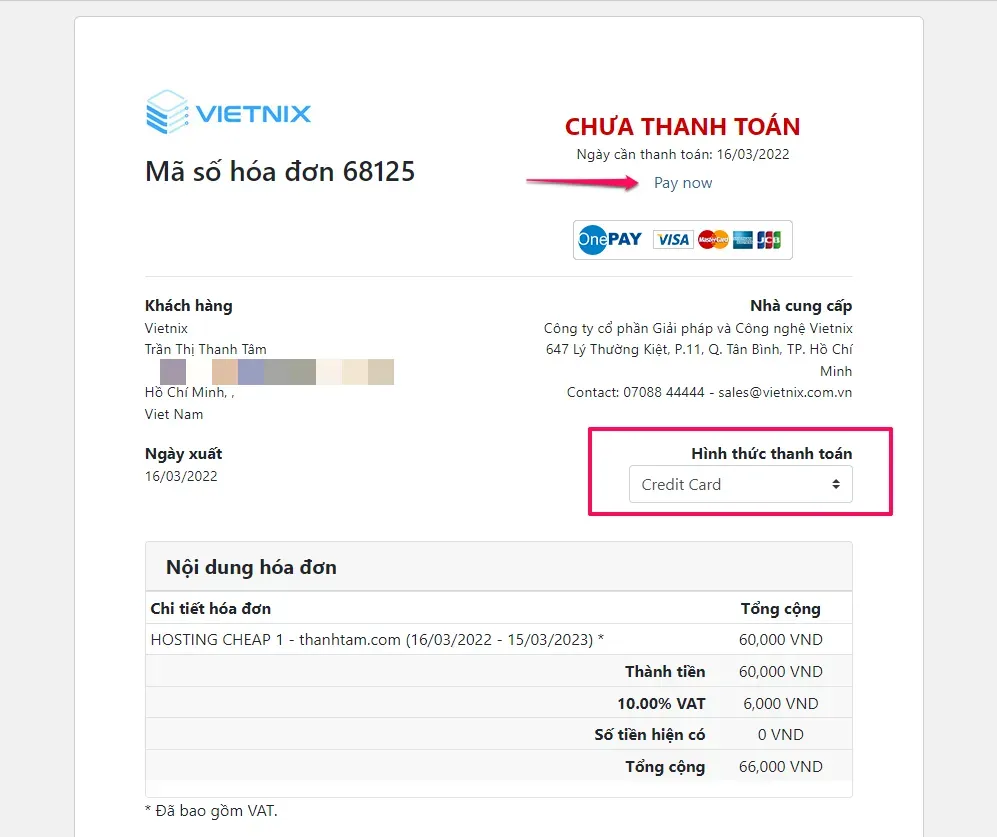This screenshot has width=997, height=837.
Task: Click the 60,000 VND amount in HOSTING row
Action: tap(781, 640)
